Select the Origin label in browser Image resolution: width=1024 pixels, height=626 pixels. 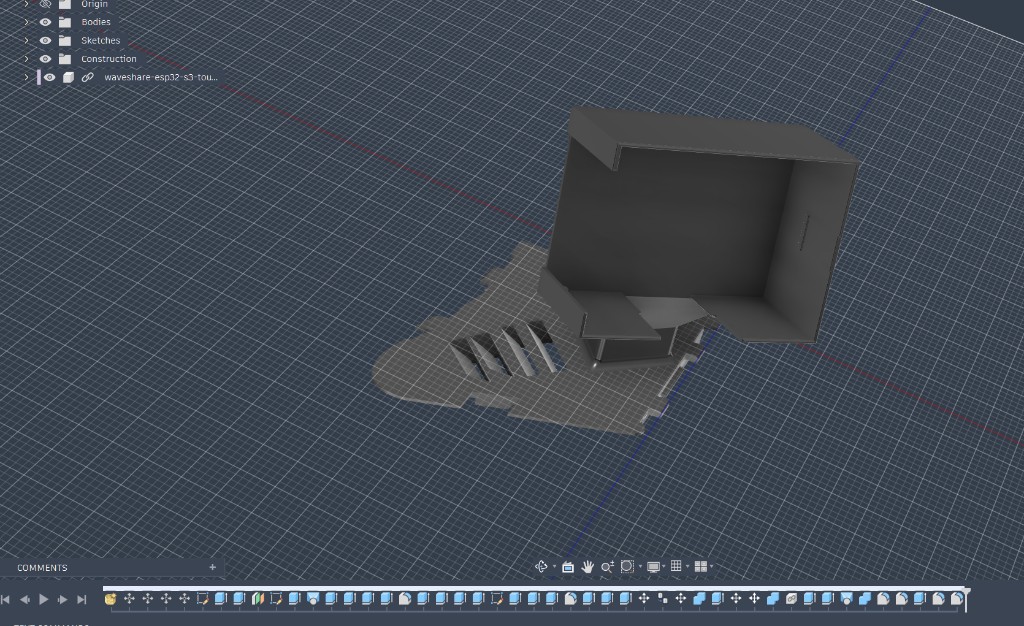95,5
